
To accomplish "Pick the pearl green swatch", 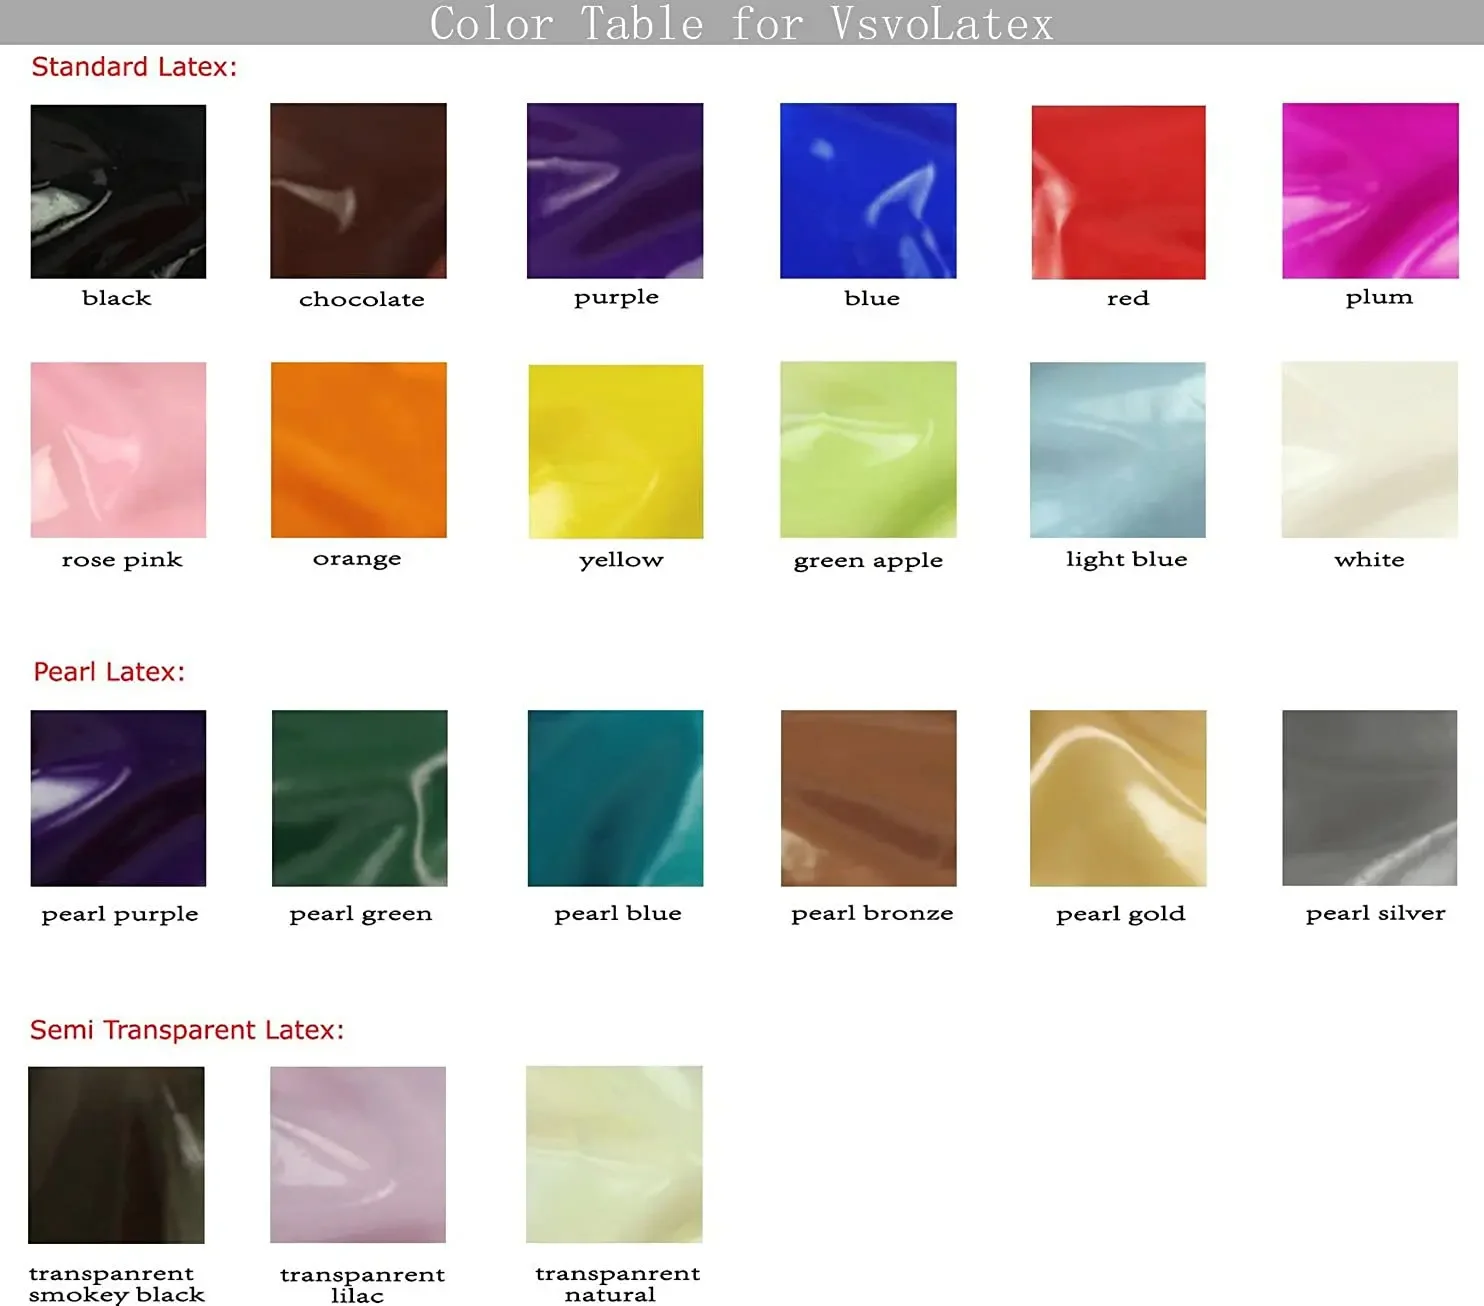I will click(360, 798).
